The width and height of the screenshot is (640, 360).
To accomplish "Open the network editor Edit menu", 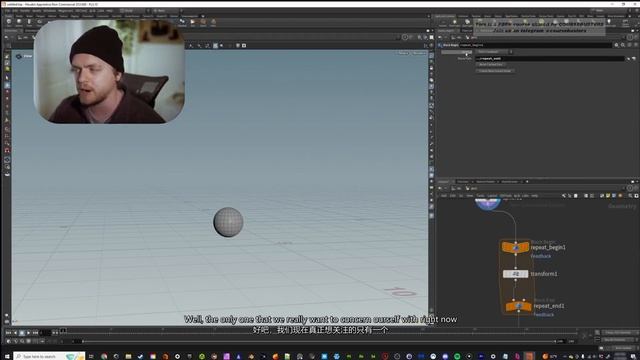I will (x=453, y=196).
